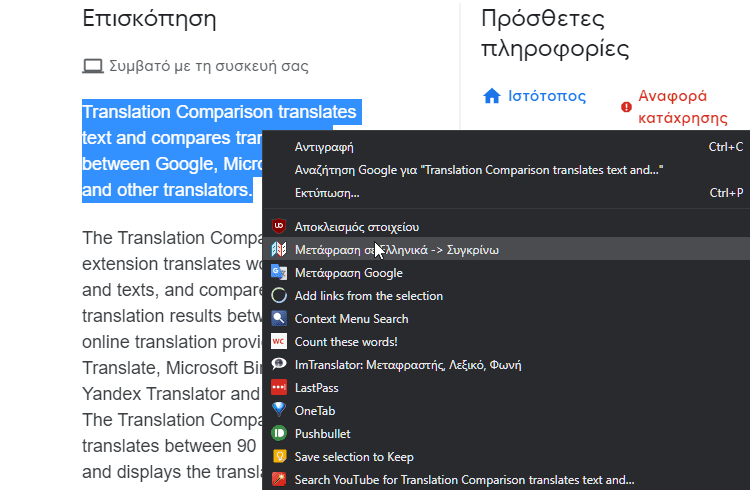This screenshot has width=750, height=490.
Task: Choose Add links from the selection
Action: pyautogui.click(x=506, y=295)
